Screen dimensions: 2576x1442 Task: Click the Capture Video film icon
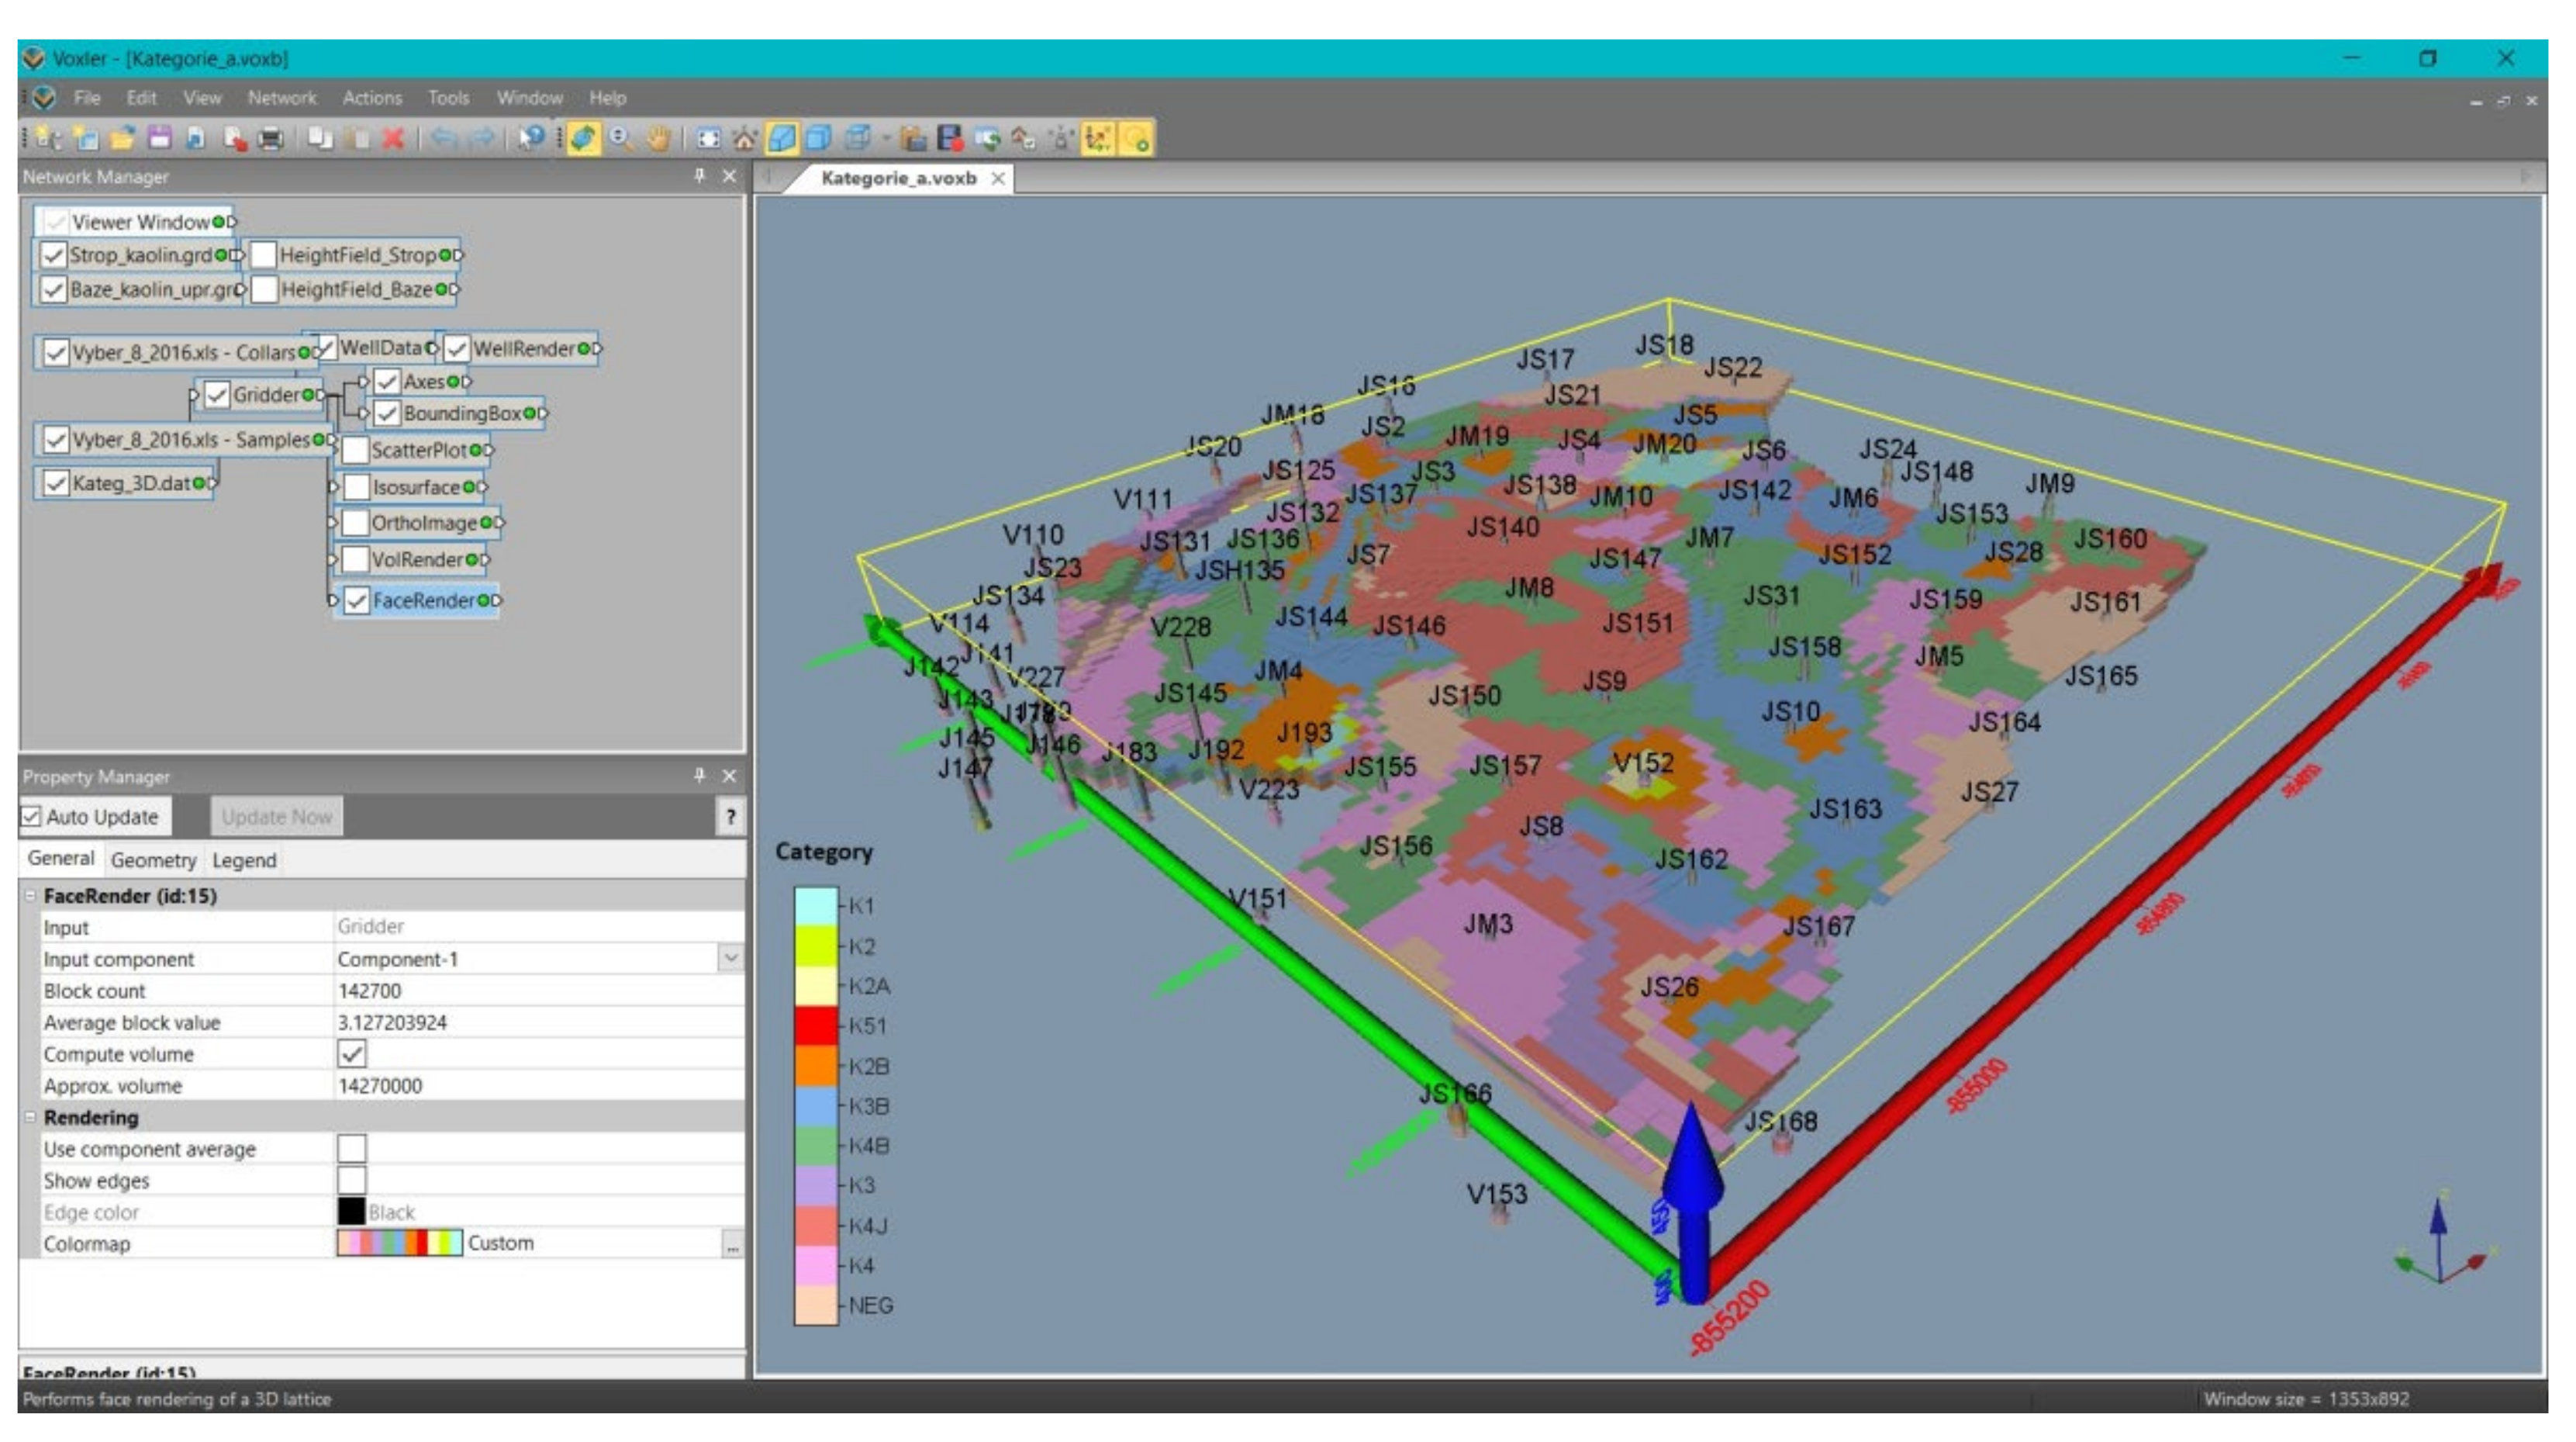click(950, 139)
